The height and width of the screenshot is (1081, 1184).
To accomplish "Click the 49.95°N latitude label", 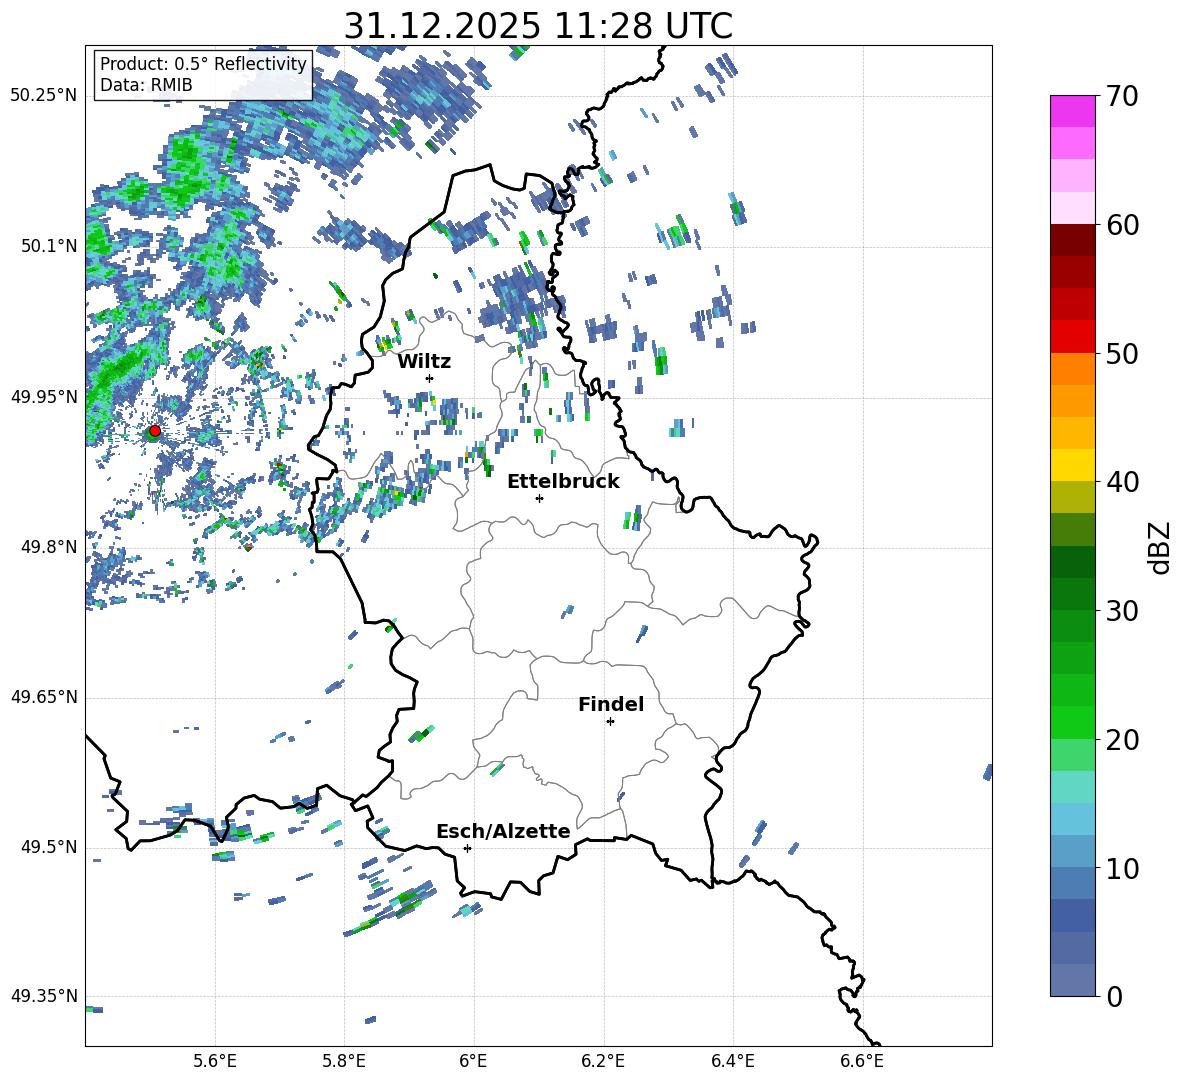I will [44, 396].
